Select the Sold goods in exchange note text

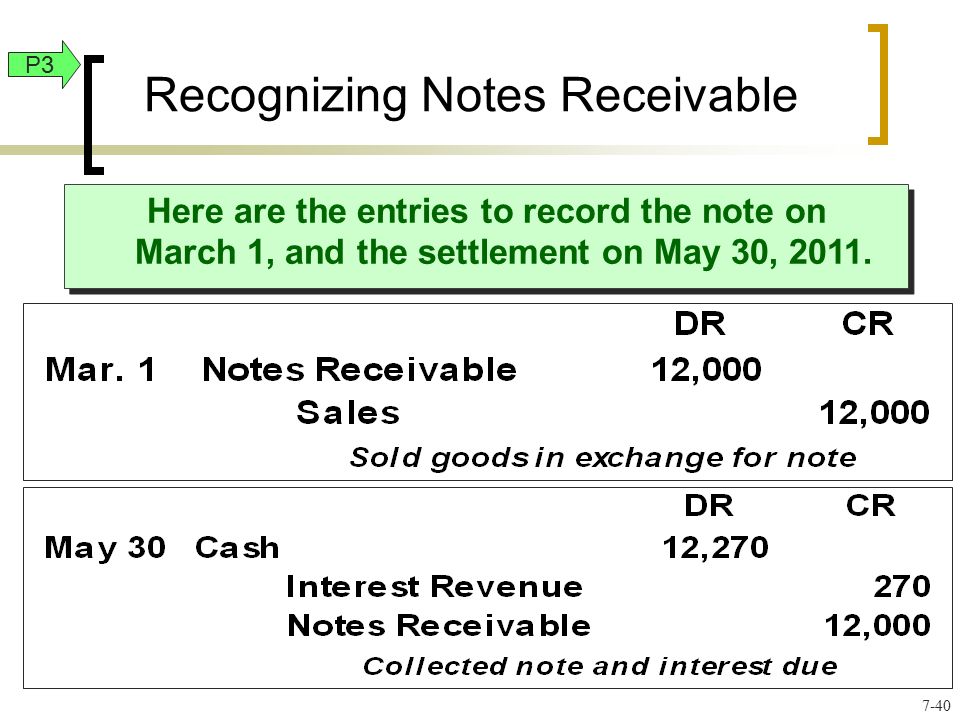tap(602, 457)
